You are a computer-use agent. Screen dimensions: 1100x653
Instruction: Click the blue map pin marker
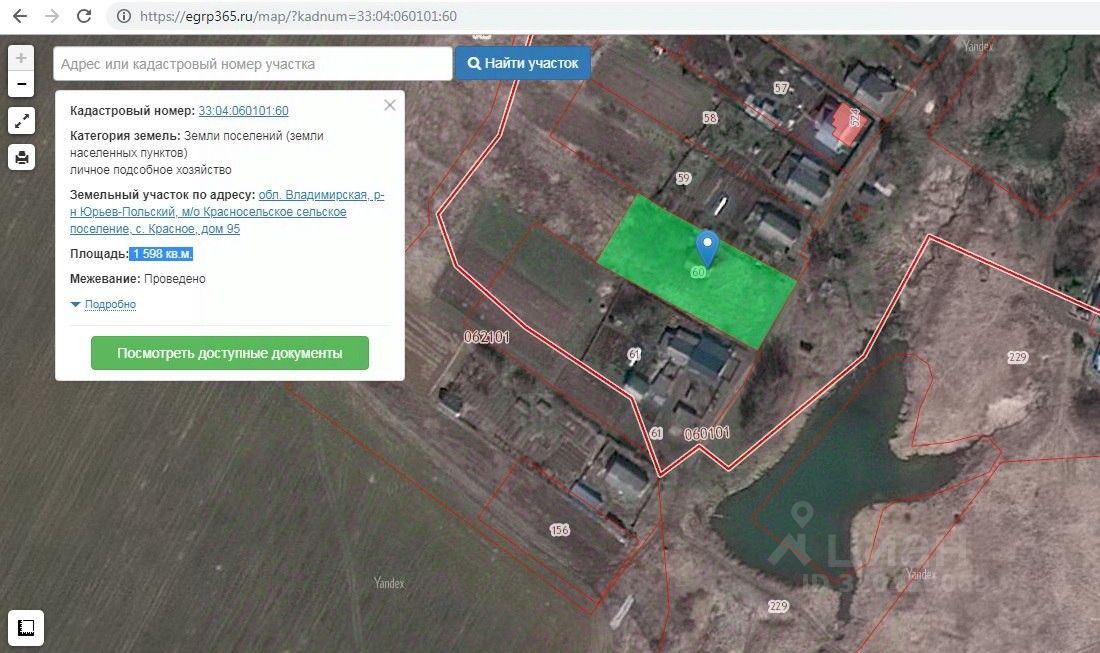pos(707,248)
